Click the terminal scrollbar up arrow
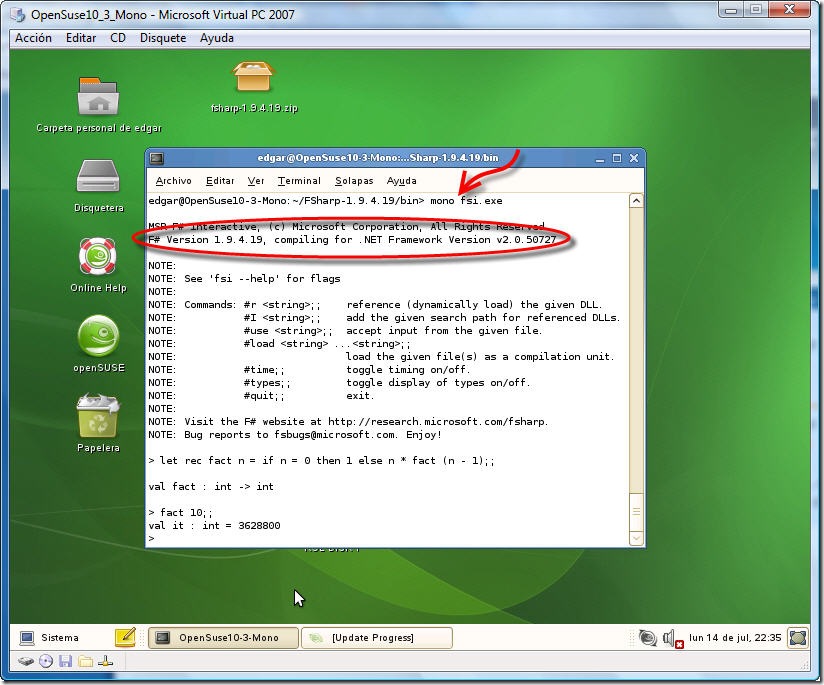This screenshot has width=824, height=685. (636, 201)
